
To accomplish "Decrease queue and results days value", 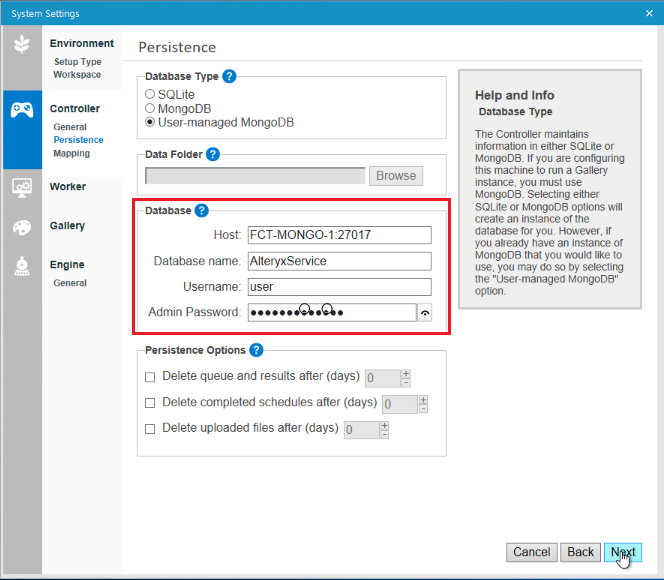I will coord(406,383).
